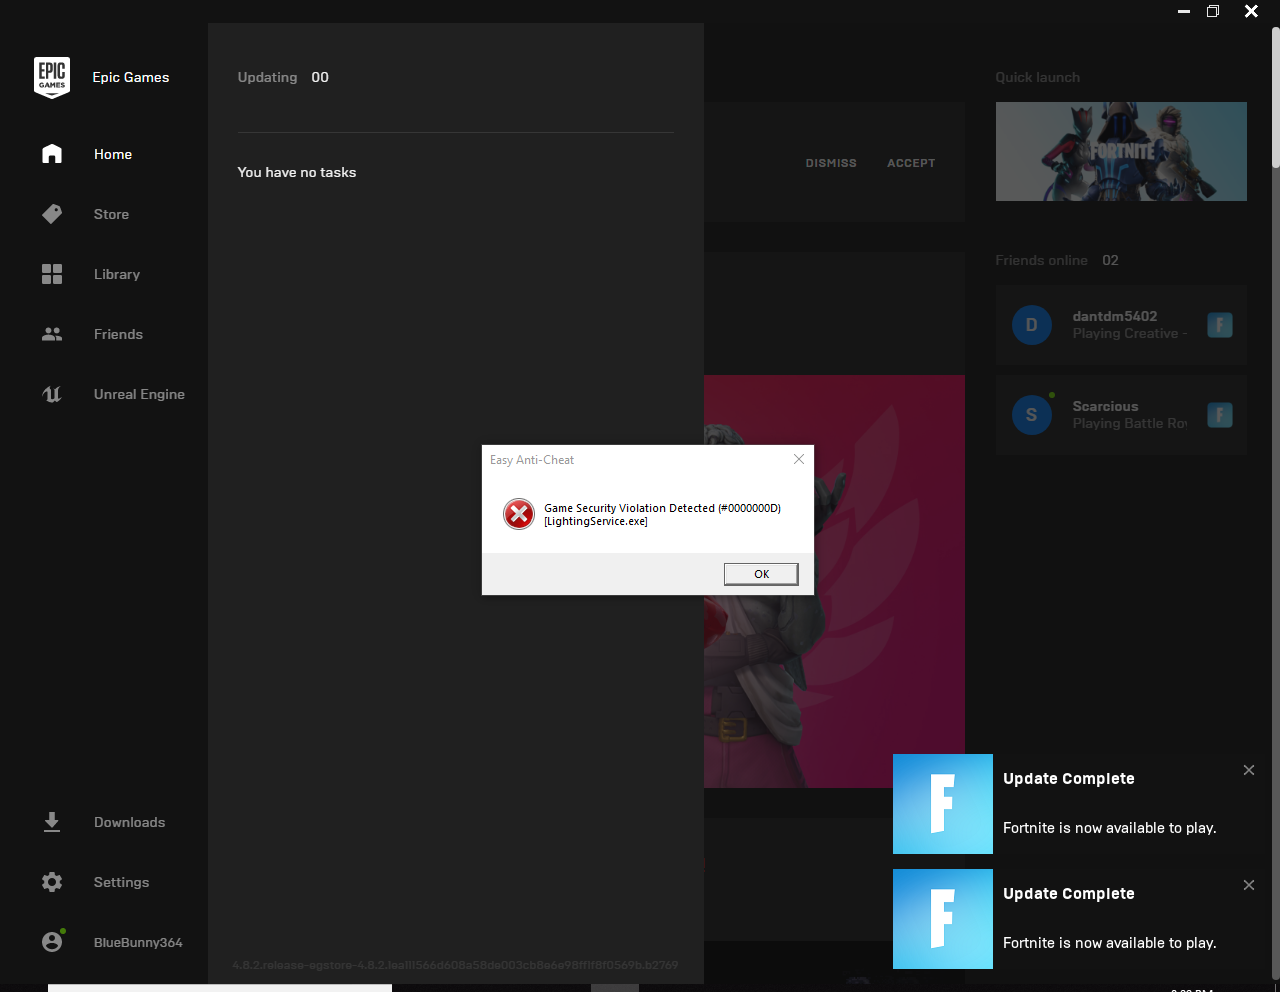
Task: Click the BlueBunny364 profile avatar icon
Action: point(53,941)
